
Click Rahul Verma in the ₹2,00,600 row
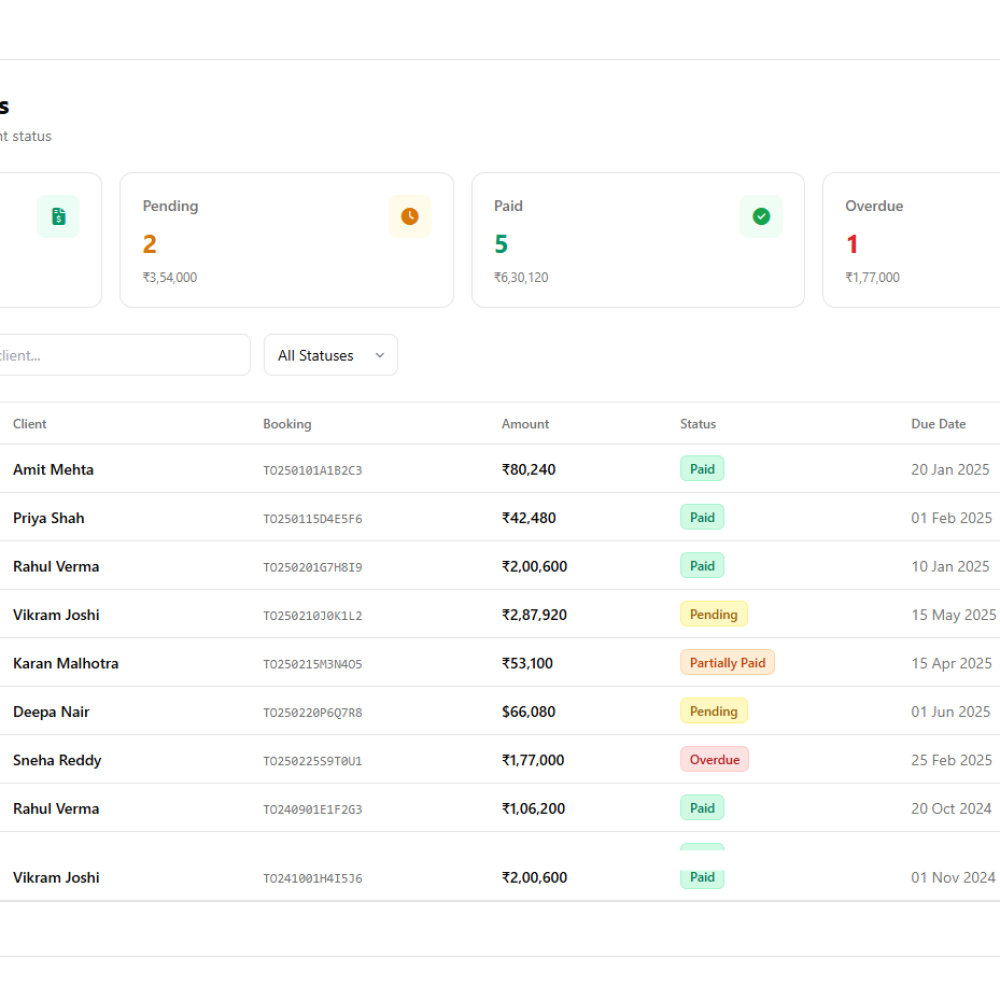tap(56, 566)
